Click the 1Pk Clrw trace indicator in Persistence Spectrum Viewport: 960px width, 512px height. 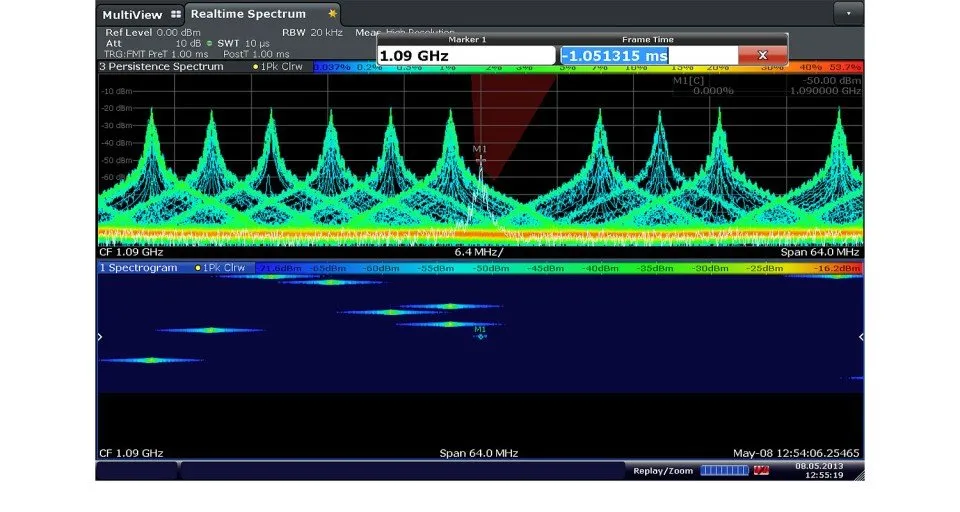pos(277,67)
